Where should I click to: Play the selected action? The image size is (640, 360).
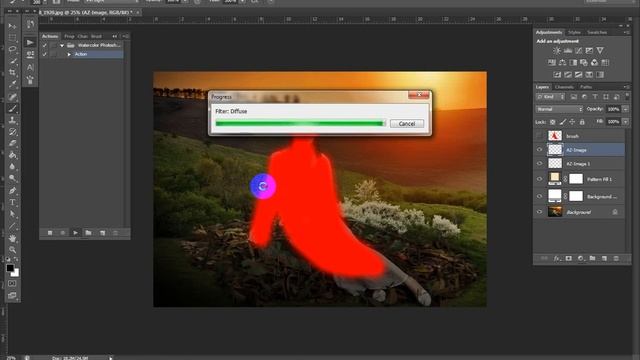point(76,233)
